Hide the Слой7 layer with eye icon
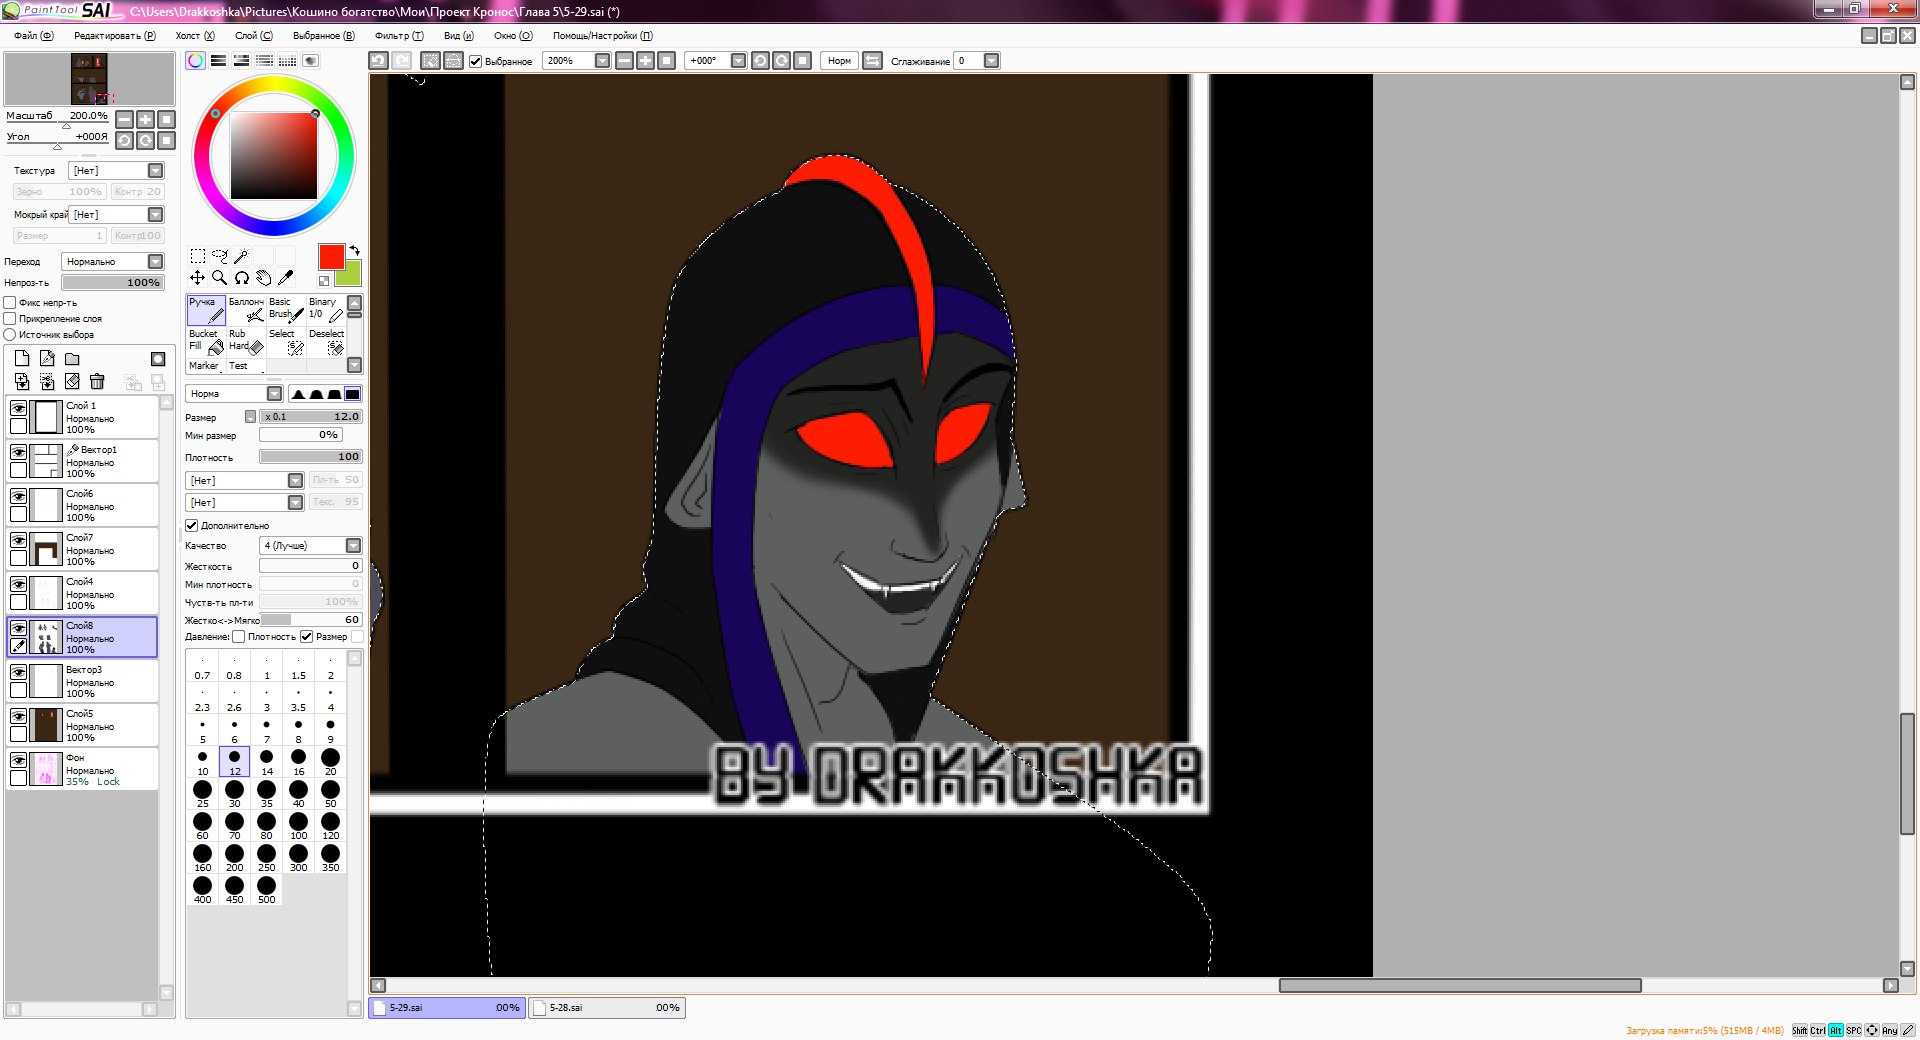The height and width of the screenshot is (1040, 1920). pos(18,540)
